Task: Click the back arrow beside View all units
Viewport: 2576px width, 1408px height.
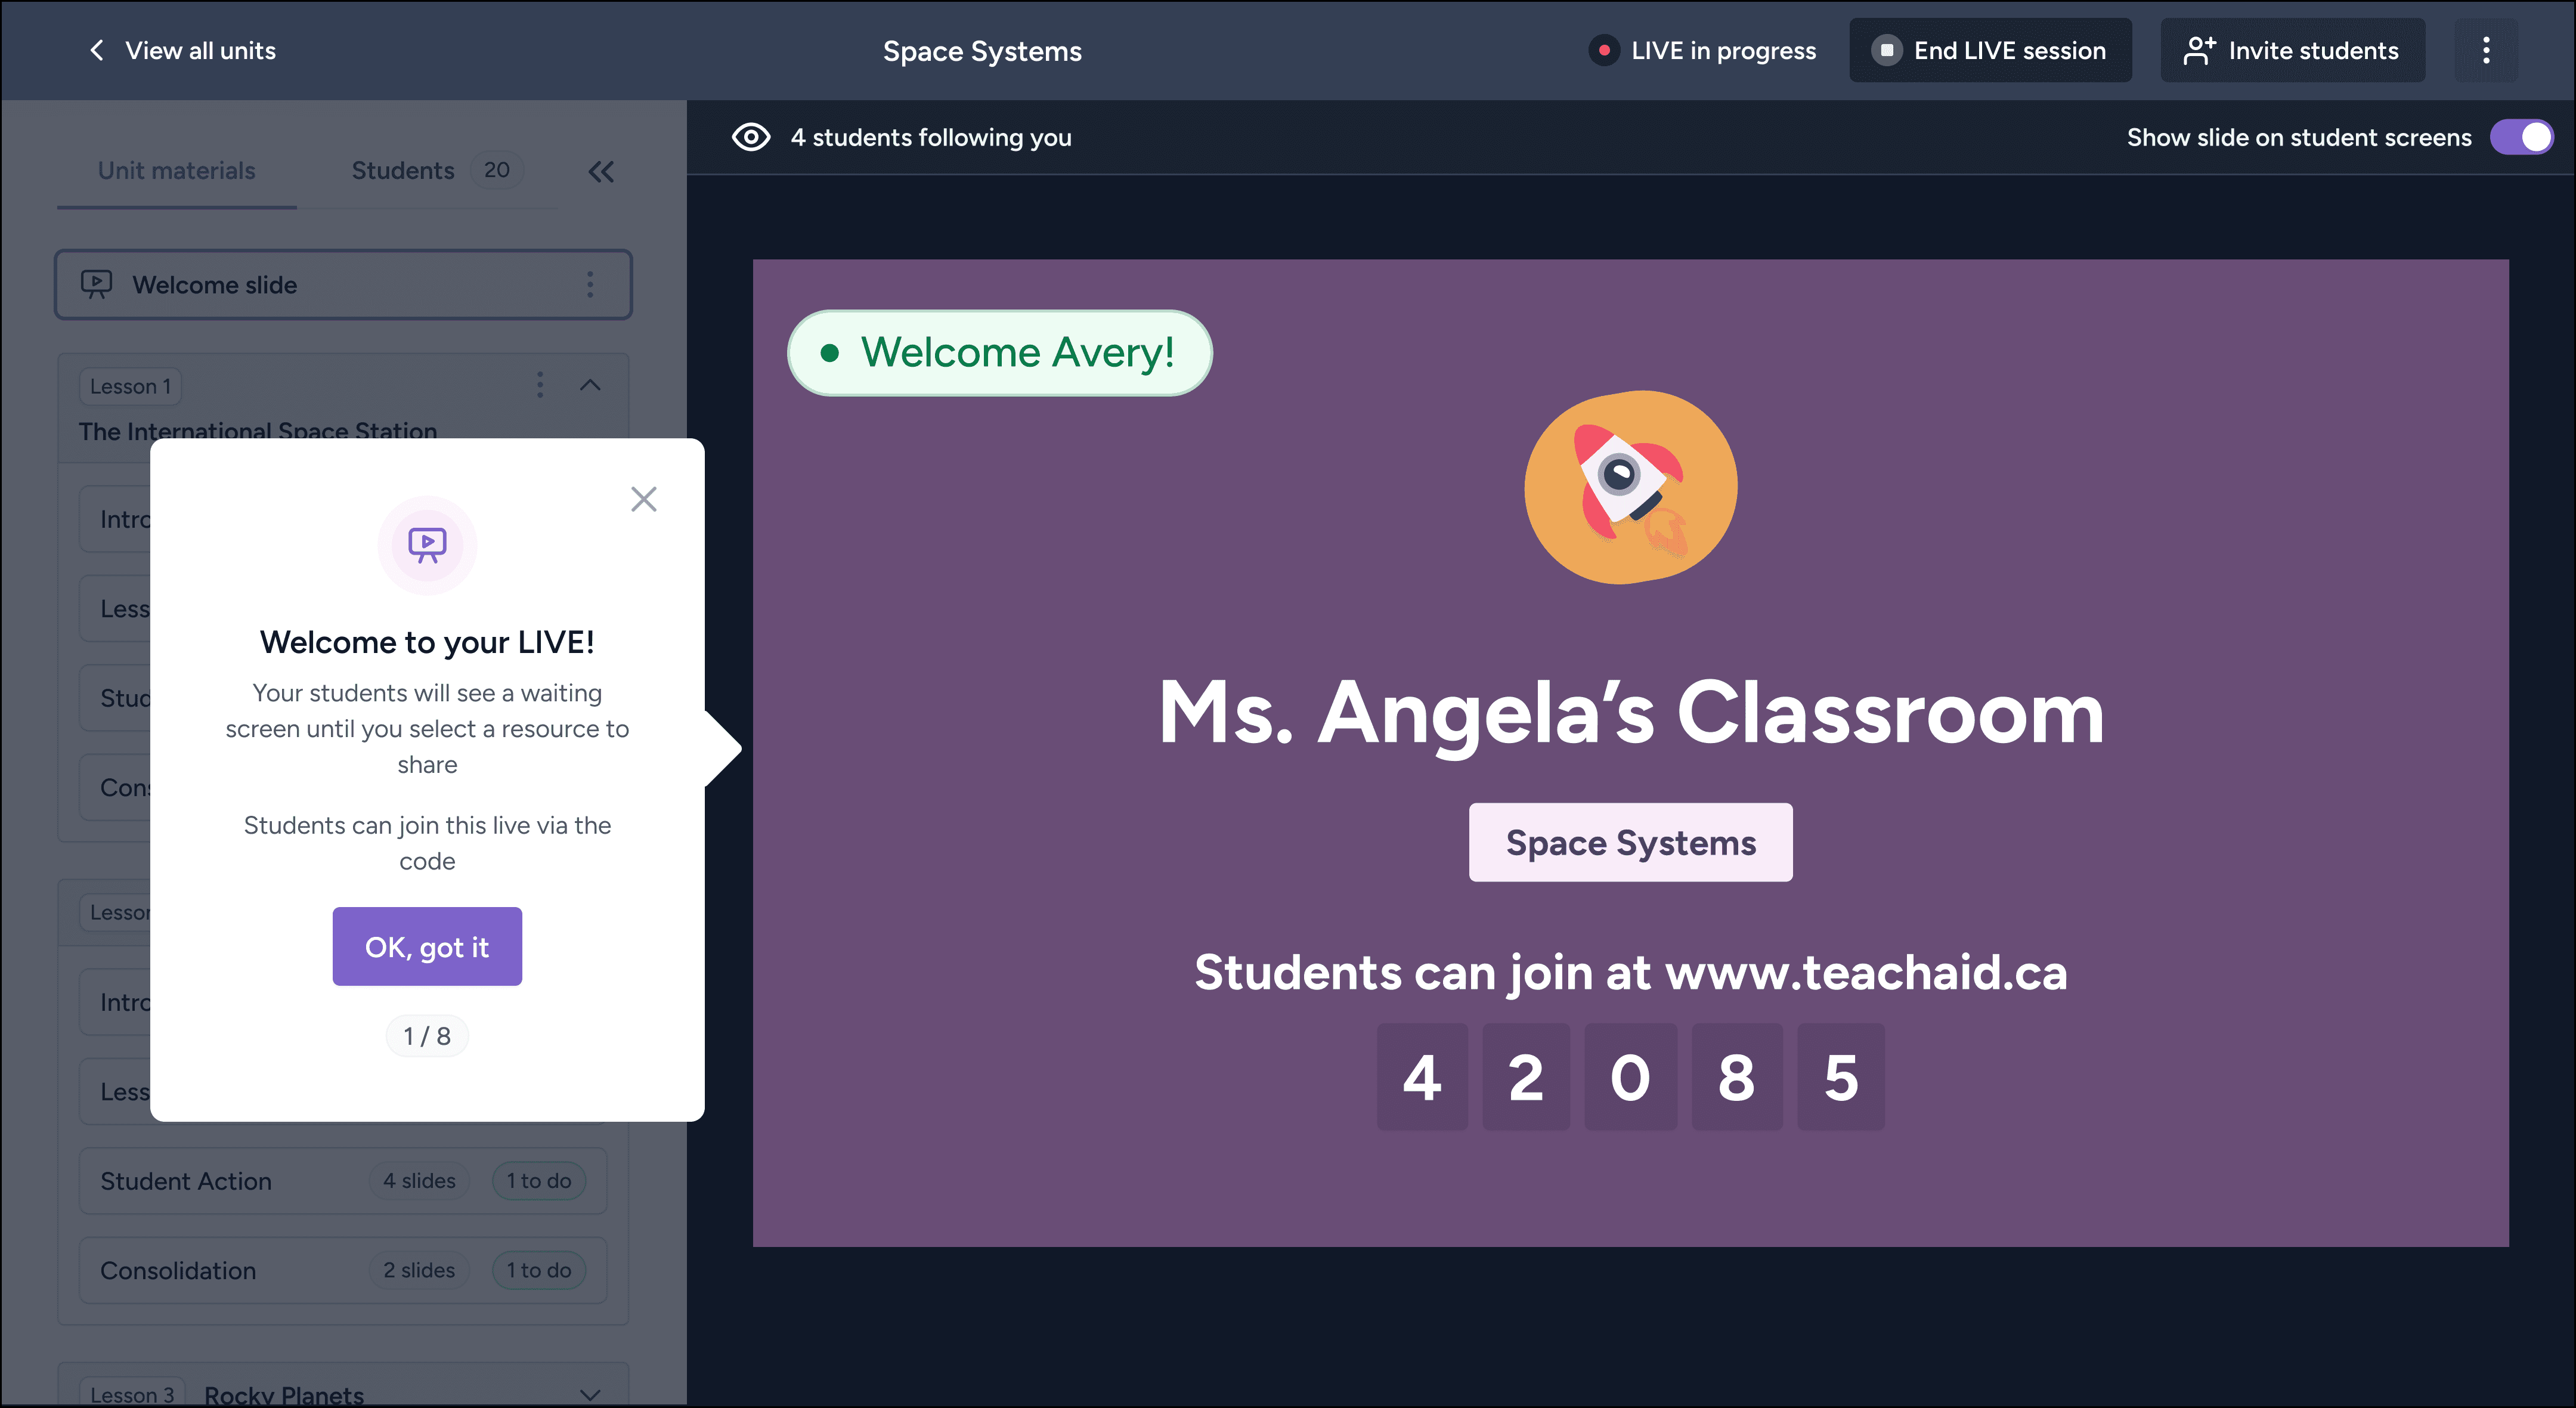Action: click(96, 50)
